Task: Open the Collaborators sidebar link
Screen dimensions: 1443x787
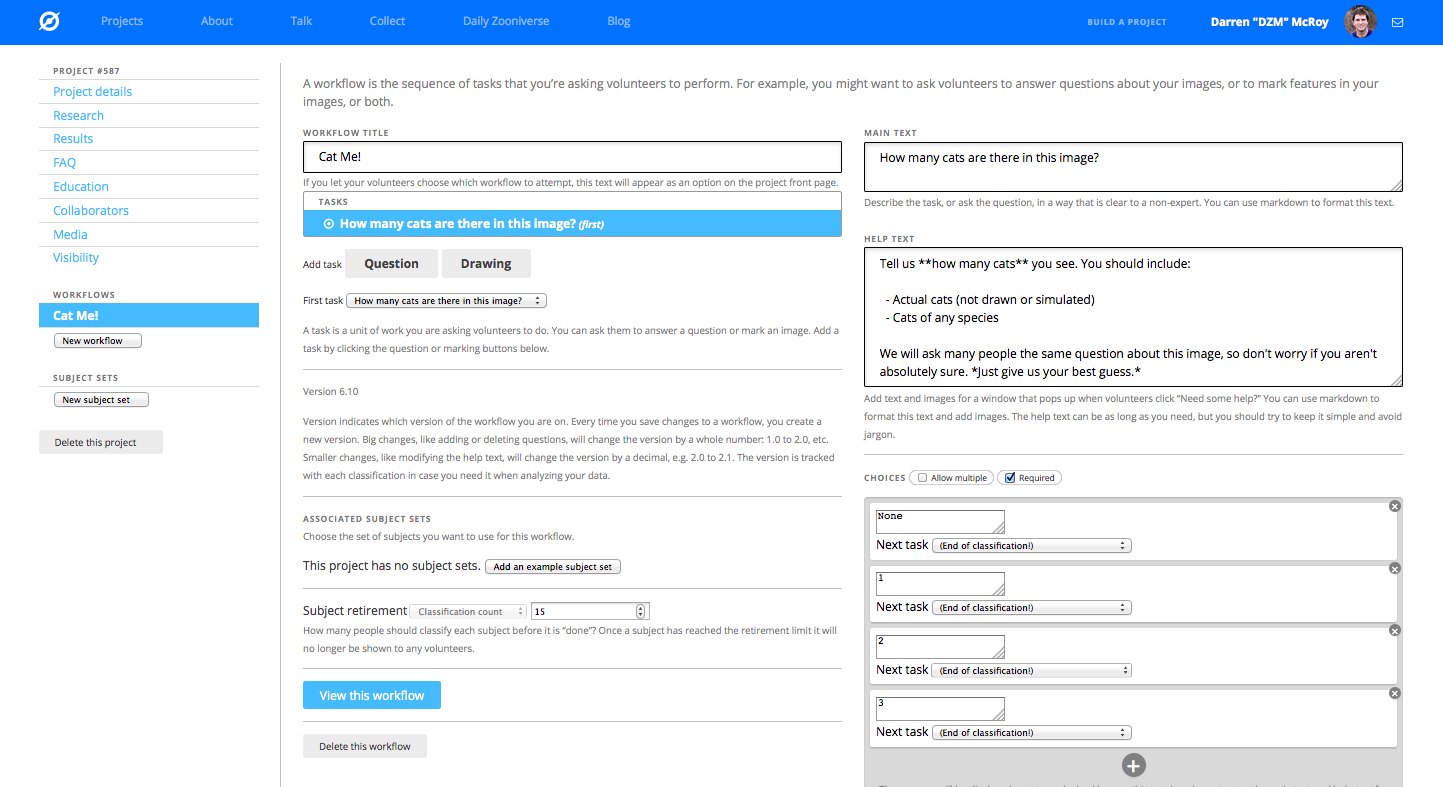Action: pyautogui.click(x=91, y=211)
